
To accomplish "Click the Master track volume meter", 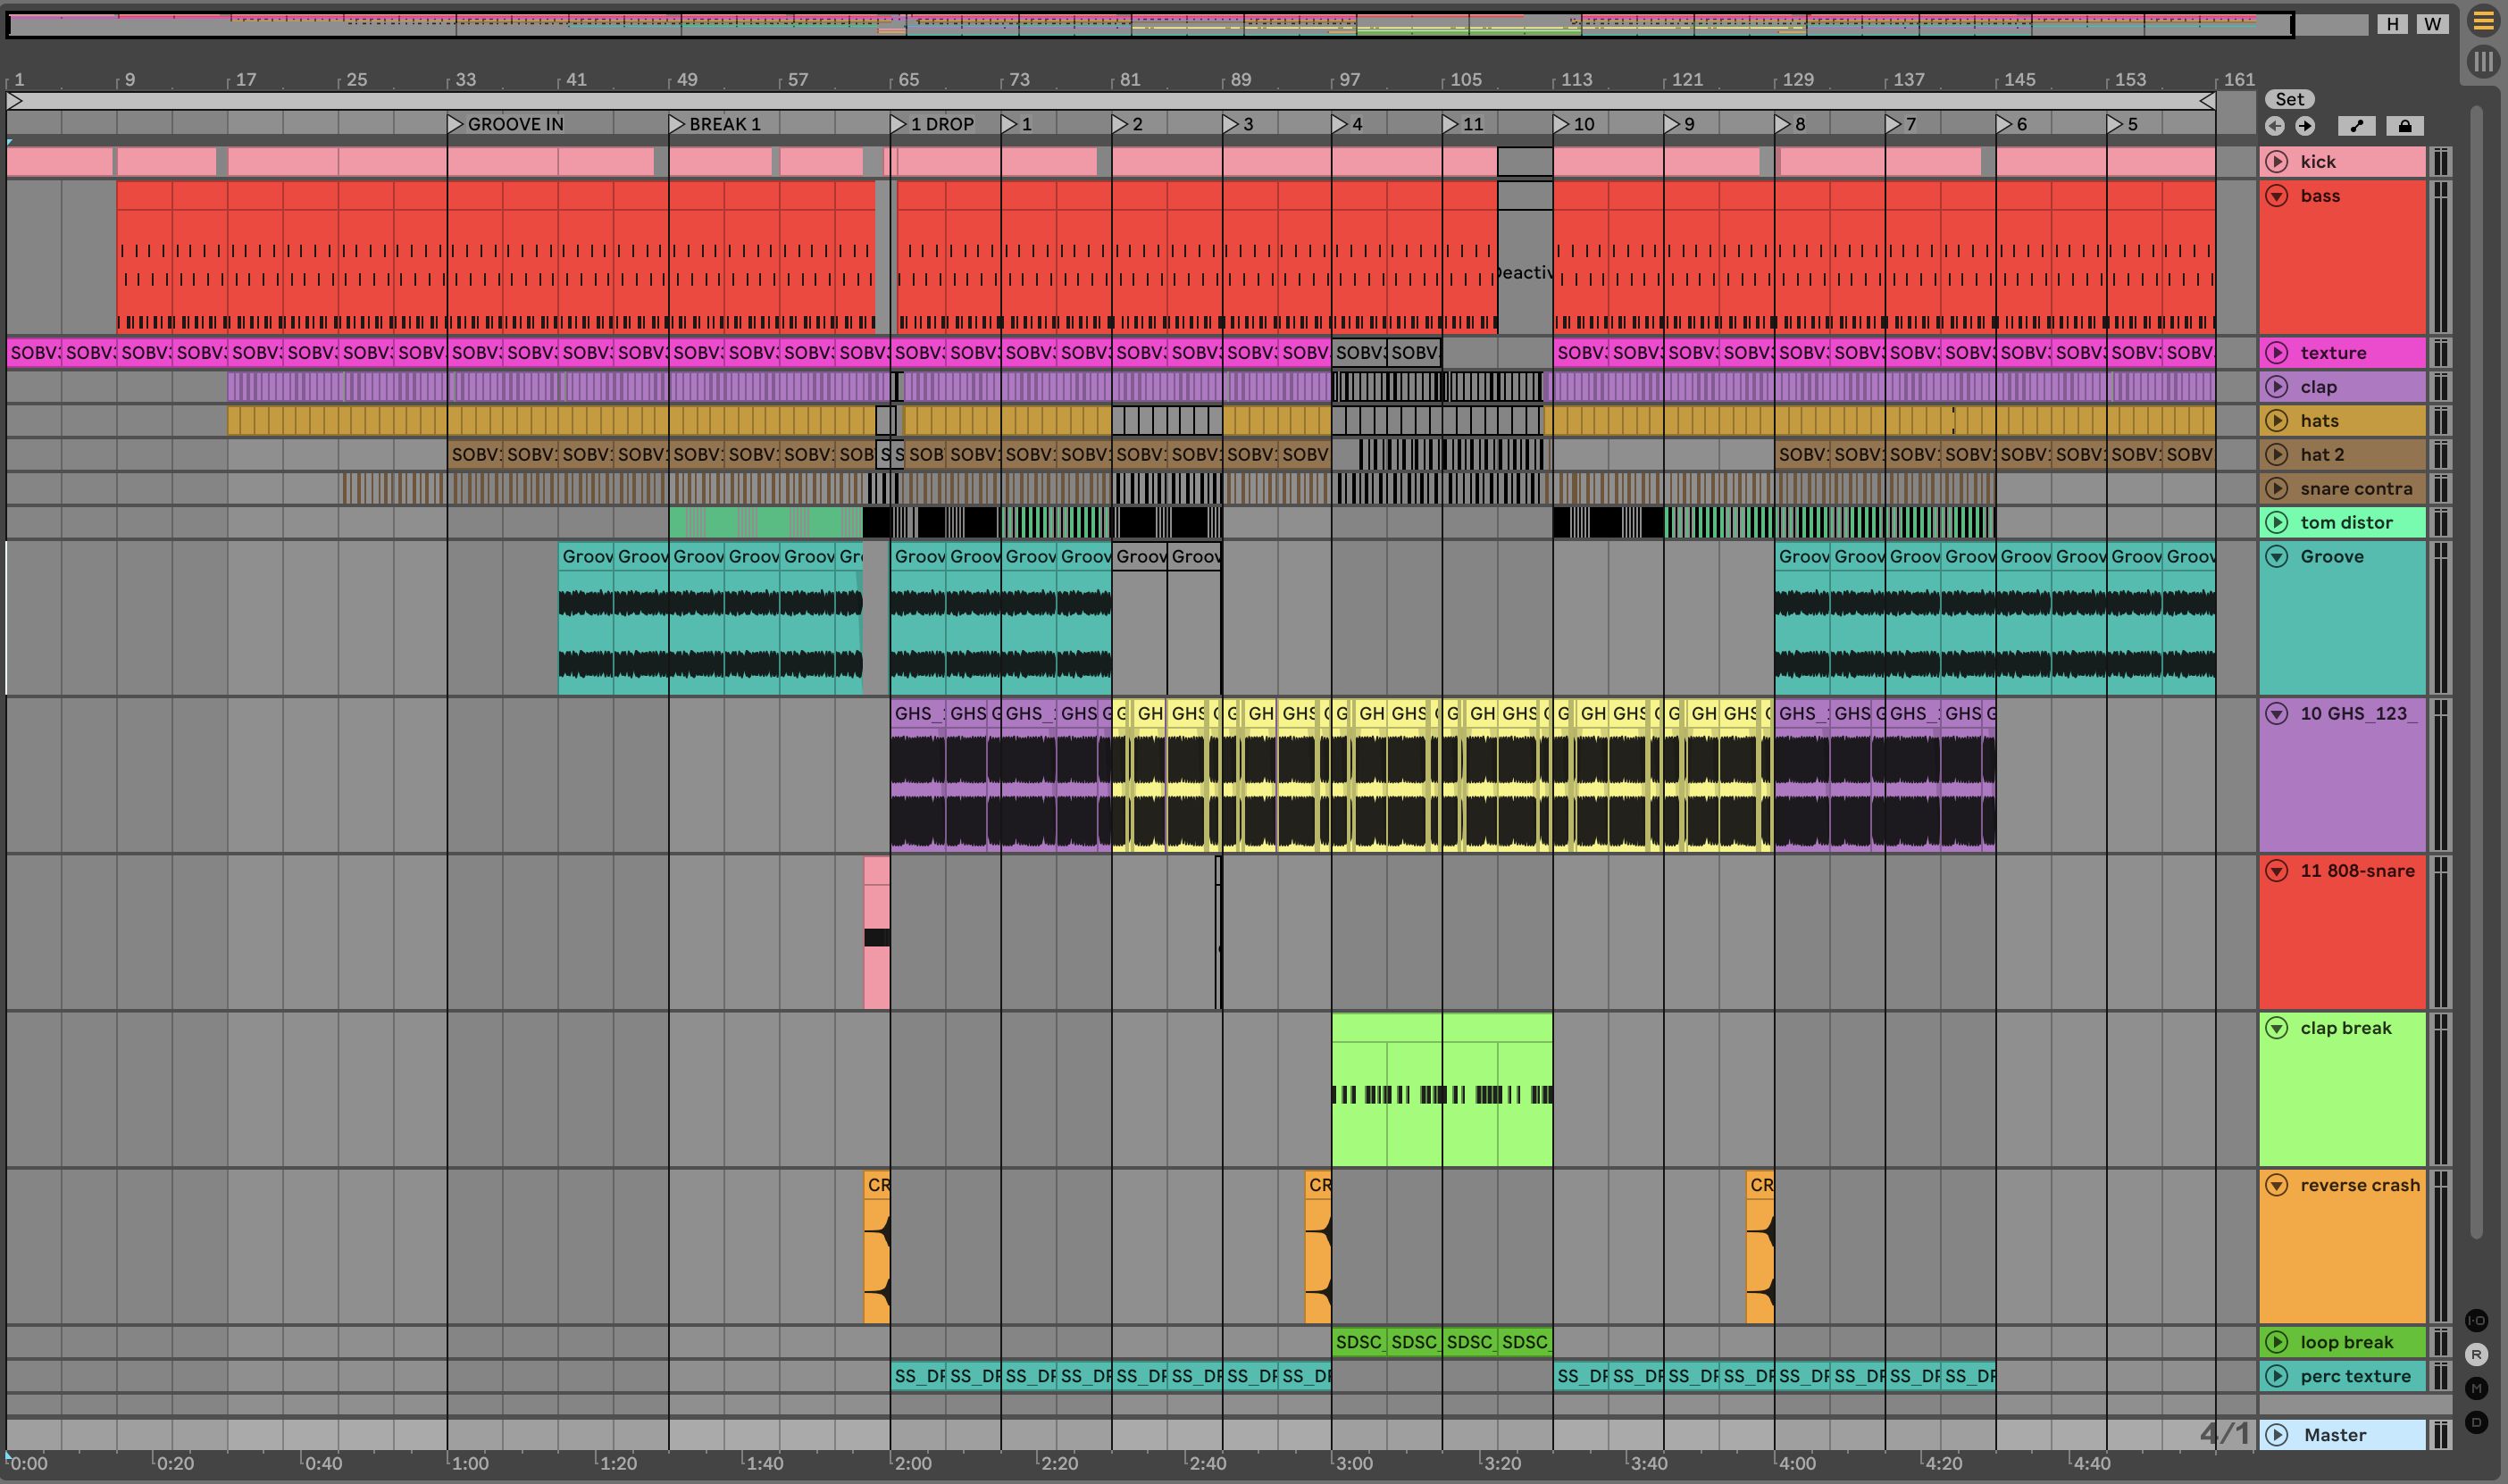I will [2441, 1435].
